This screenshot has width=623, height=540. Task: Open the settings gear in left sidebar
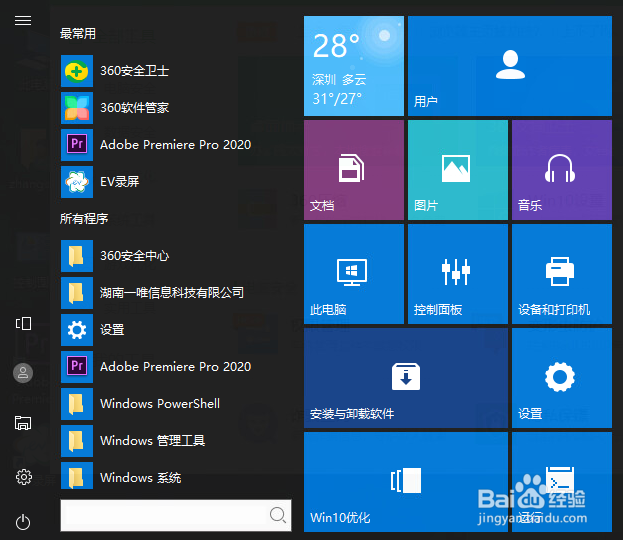(23, 477)
